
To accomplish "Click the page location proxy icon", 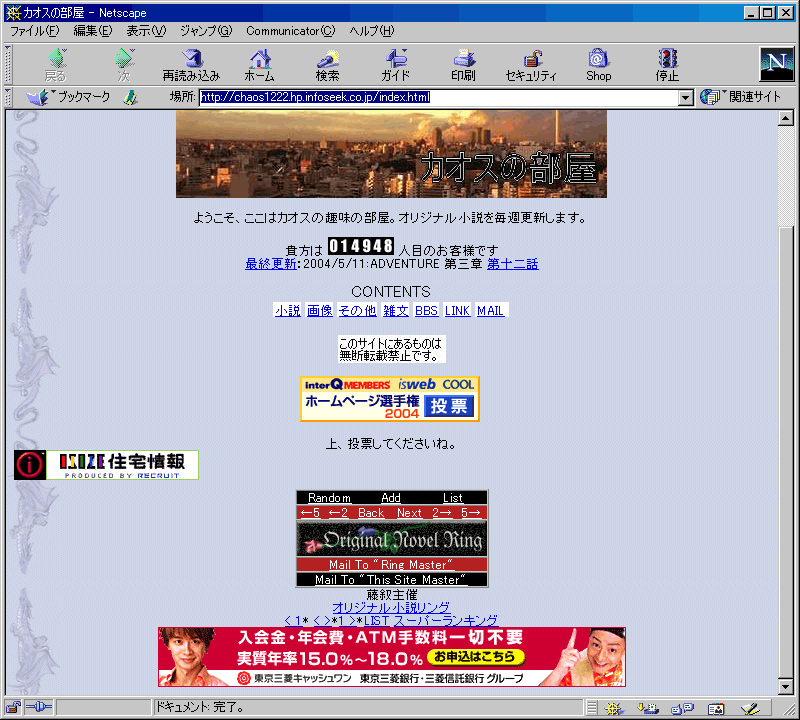I will 131,97.
